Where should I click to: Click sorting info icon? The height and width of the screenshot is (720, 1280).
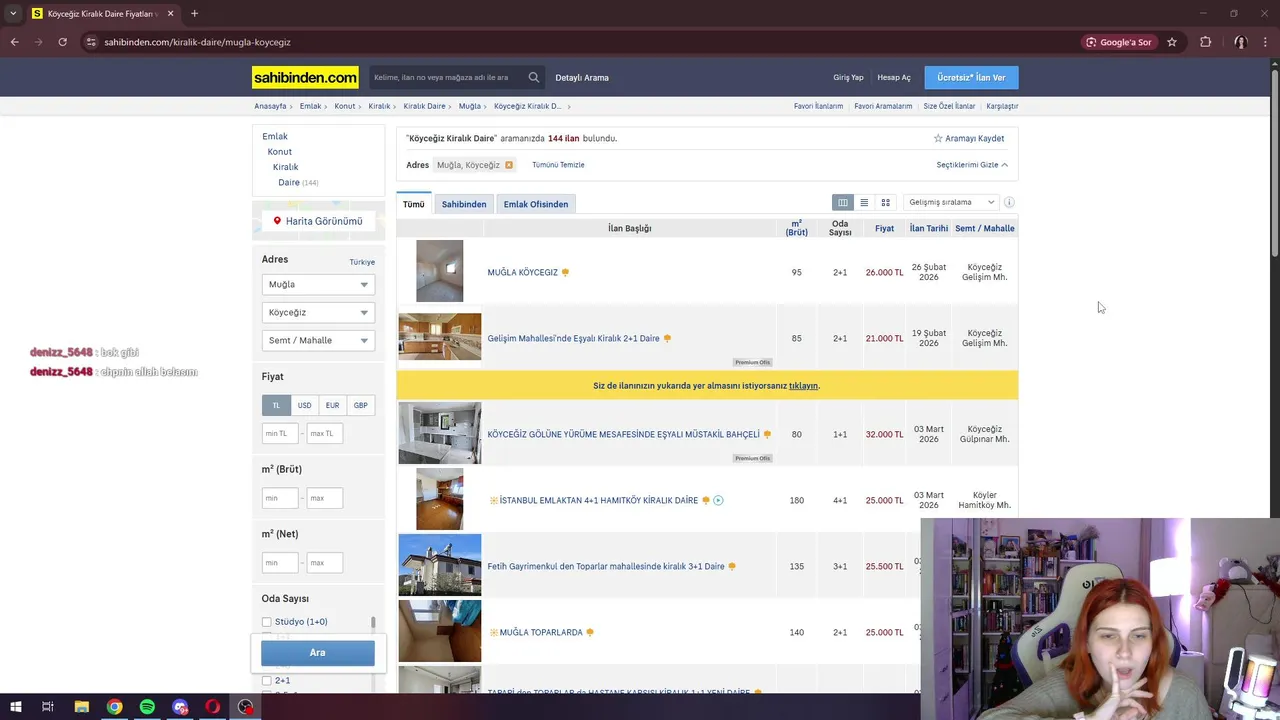point(1009,202)
